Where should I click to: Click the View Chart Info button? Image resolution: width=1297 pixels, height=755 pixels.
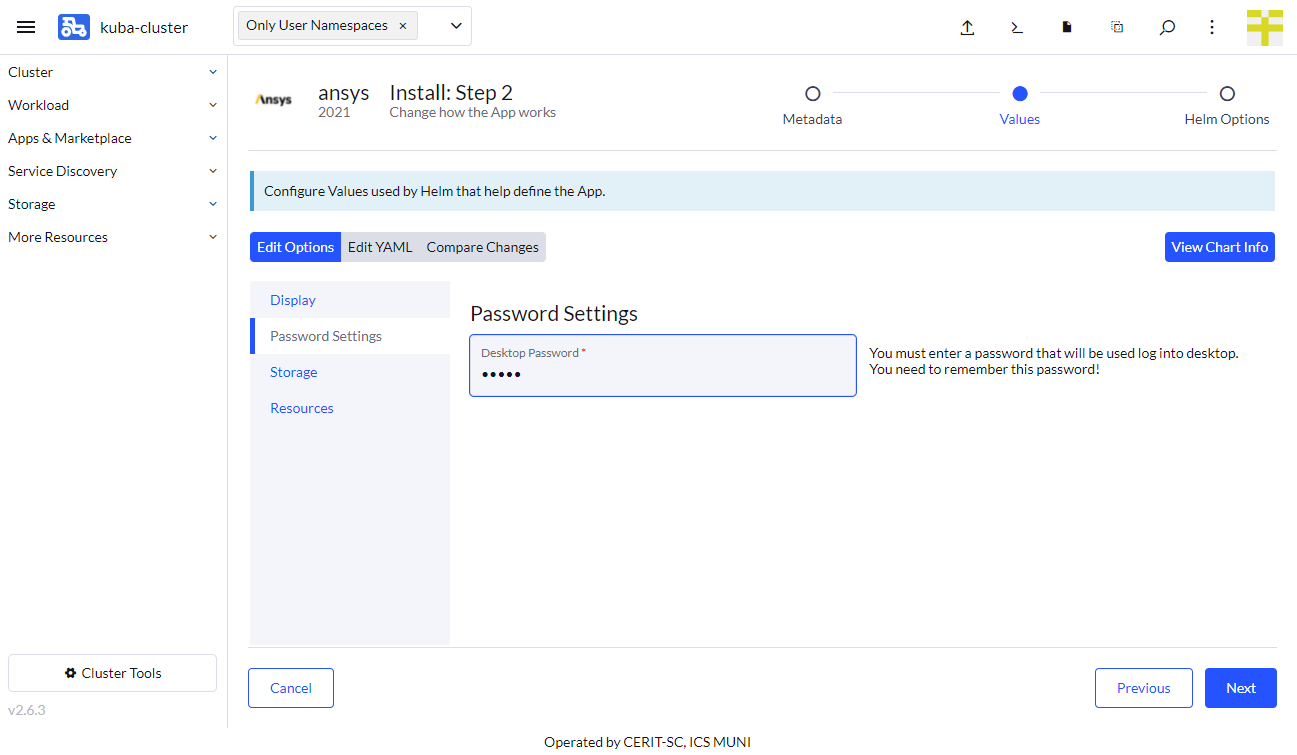[x=1219, y=246]
